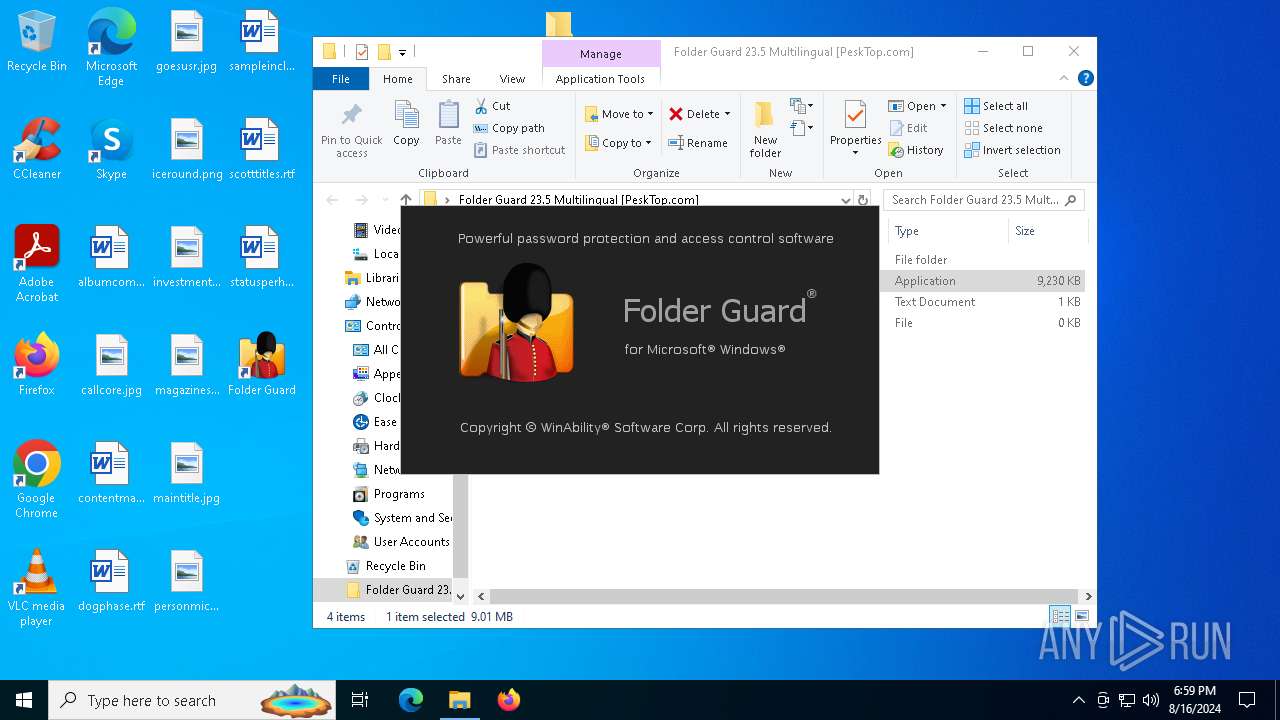Screen dimensions: 1280x720
Task: Select the Text Document row
Action: pyautogui.click(x=982, y=302)
